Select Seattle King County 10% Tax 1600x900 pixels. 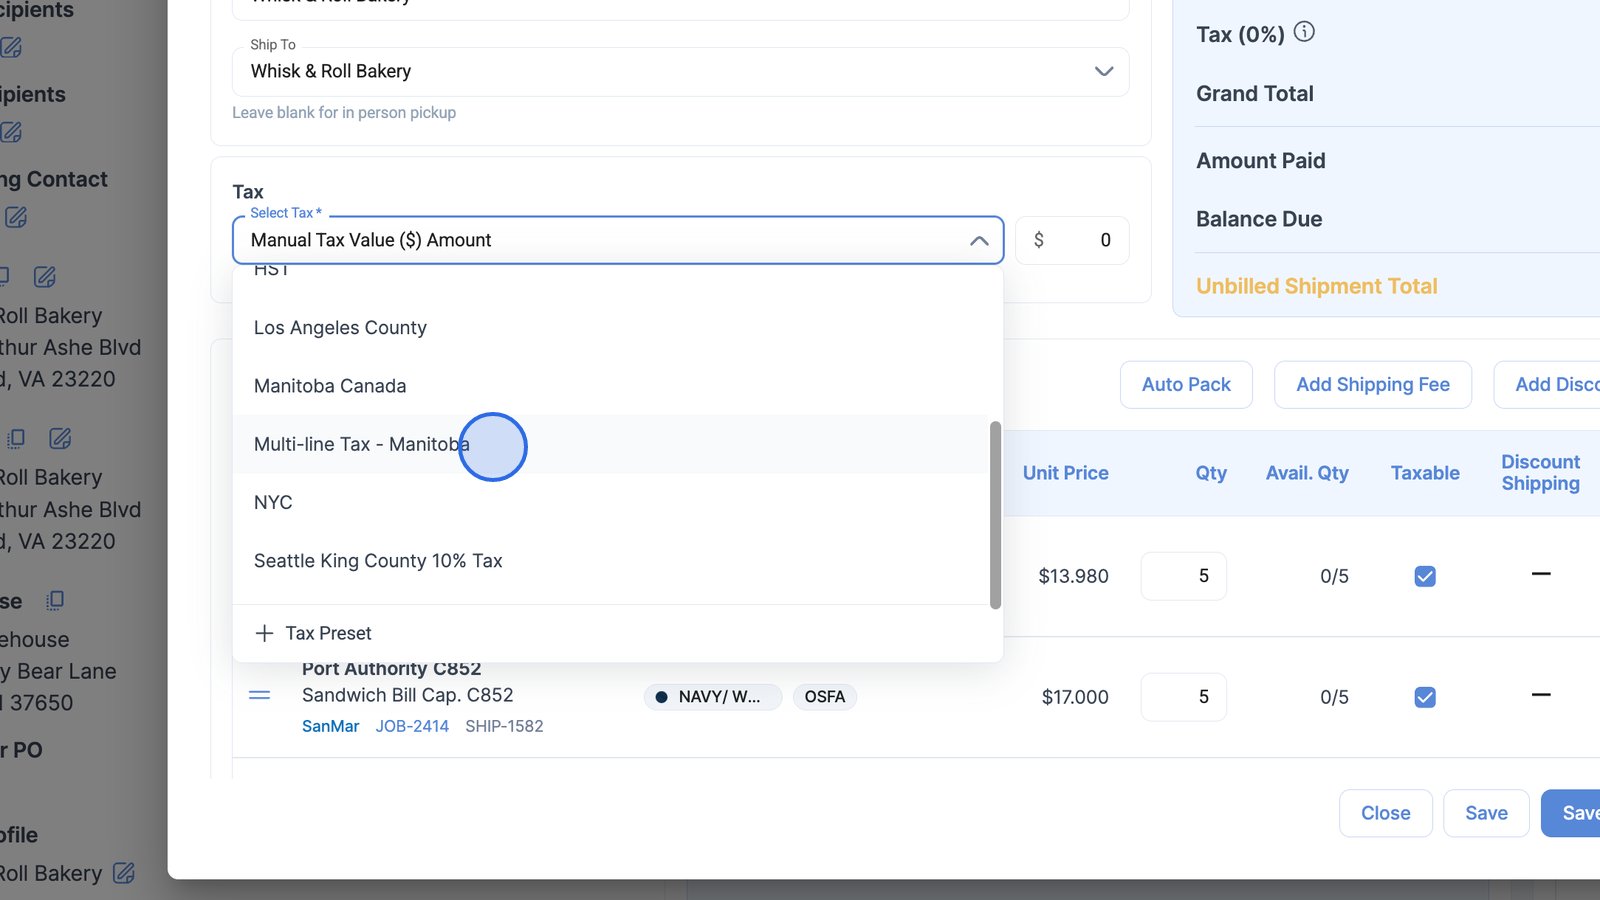(378, 561)
